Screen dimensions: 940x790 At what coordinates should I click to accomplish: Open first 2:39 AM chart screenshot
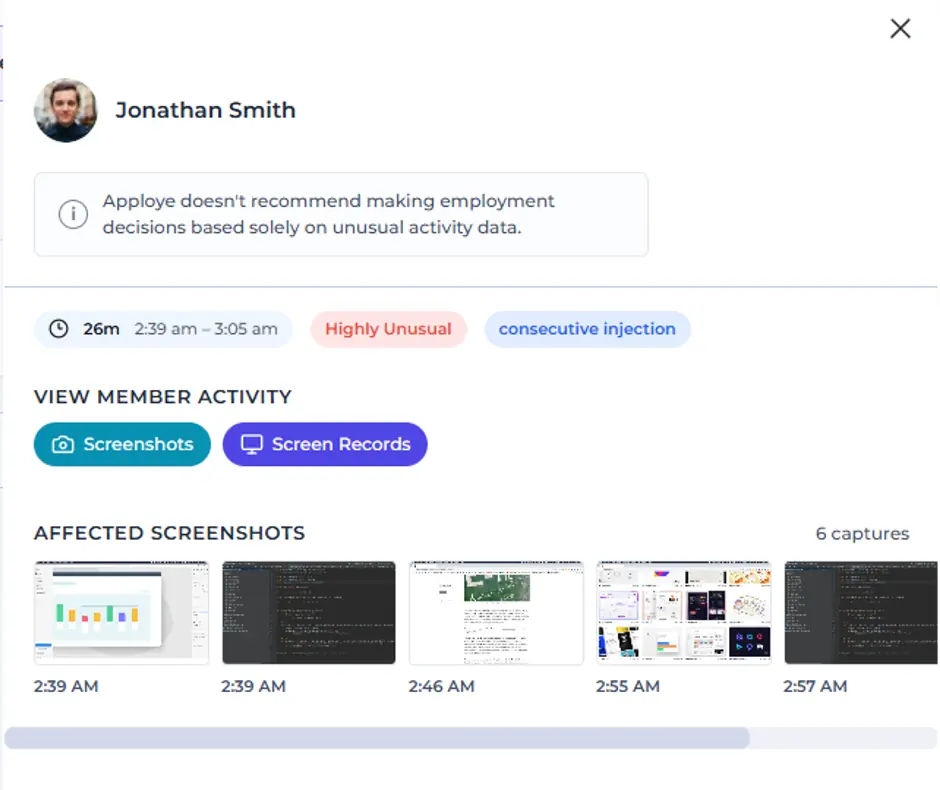pyautogui.click(x=122, y=613)
